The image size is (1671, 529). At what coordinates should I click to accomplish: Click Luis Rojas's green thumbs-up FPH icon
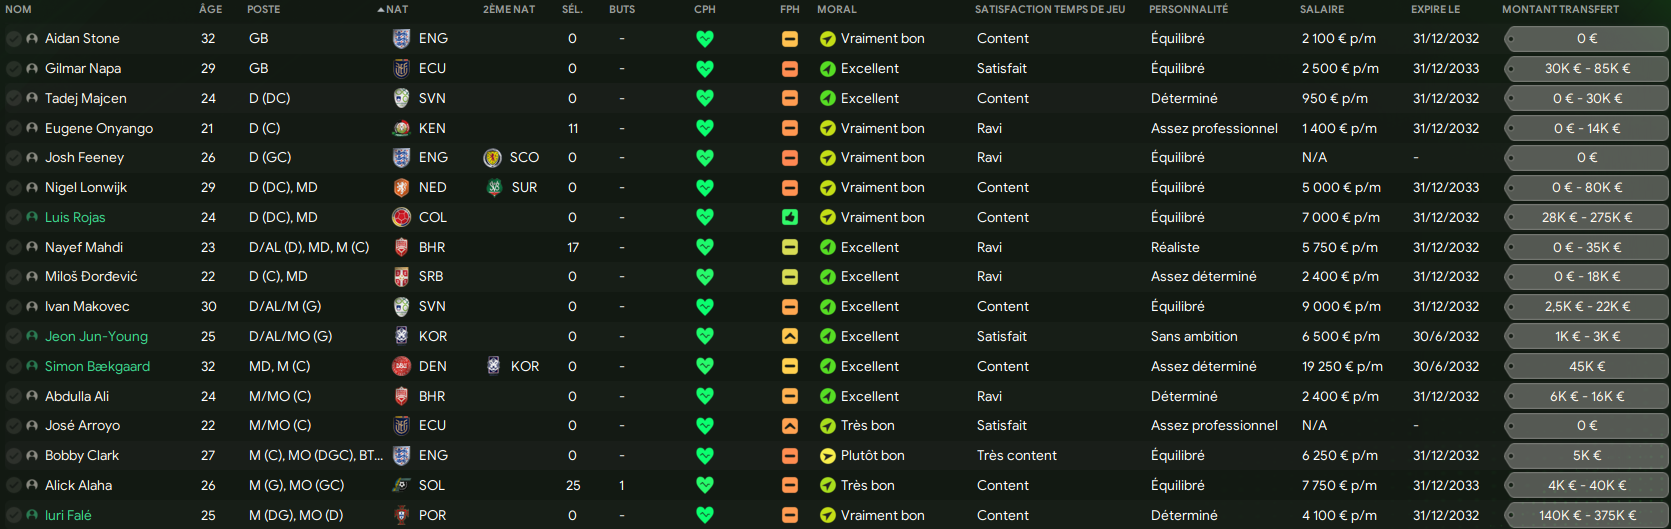click(x=790, y=217)
